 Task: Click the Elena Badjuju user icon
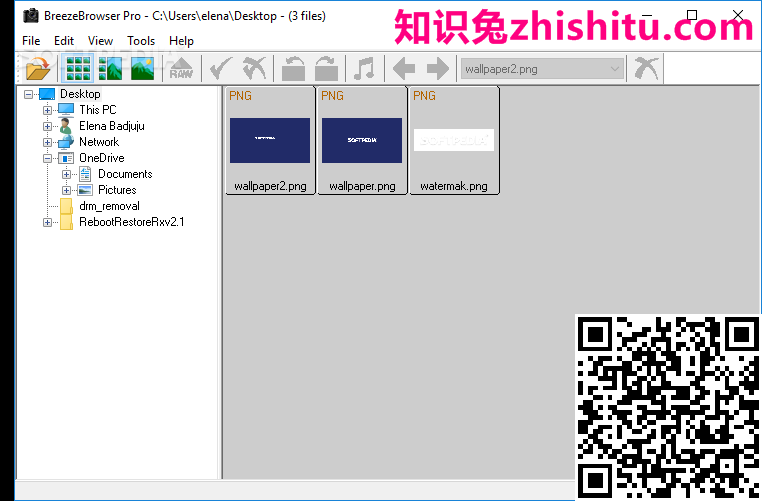(x=66, y=126)
